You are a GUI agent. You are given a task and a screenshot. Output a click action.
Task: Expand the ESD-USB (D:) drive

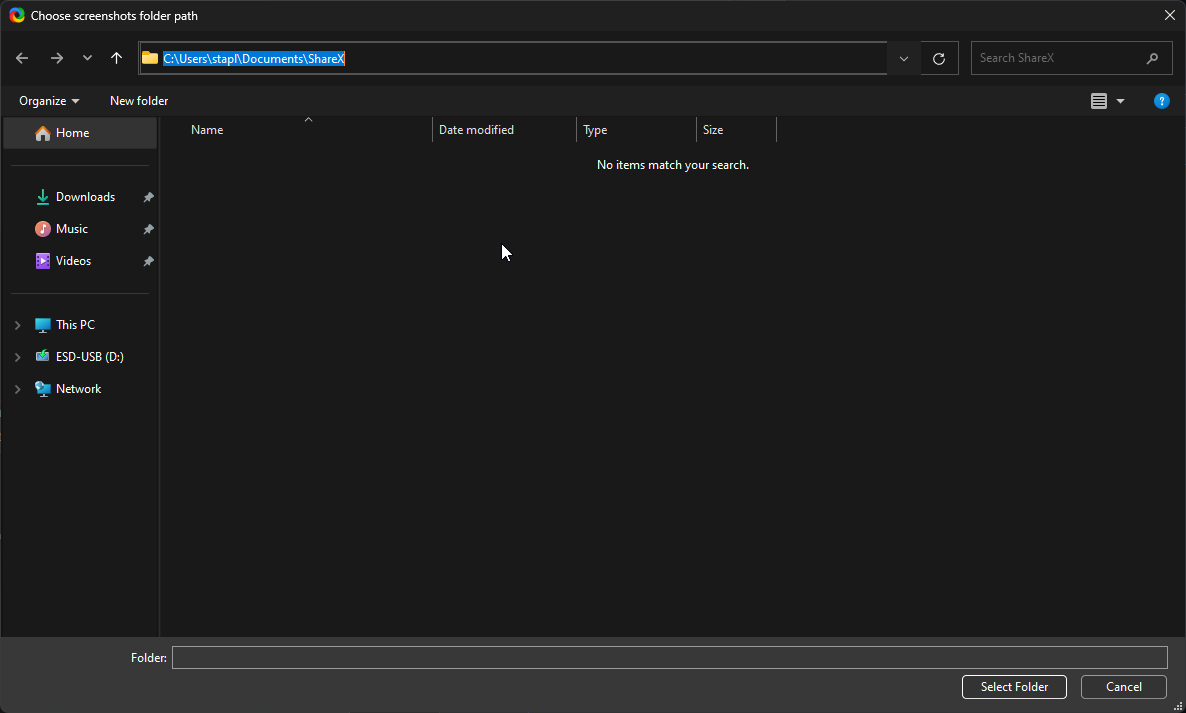point(17,356)
